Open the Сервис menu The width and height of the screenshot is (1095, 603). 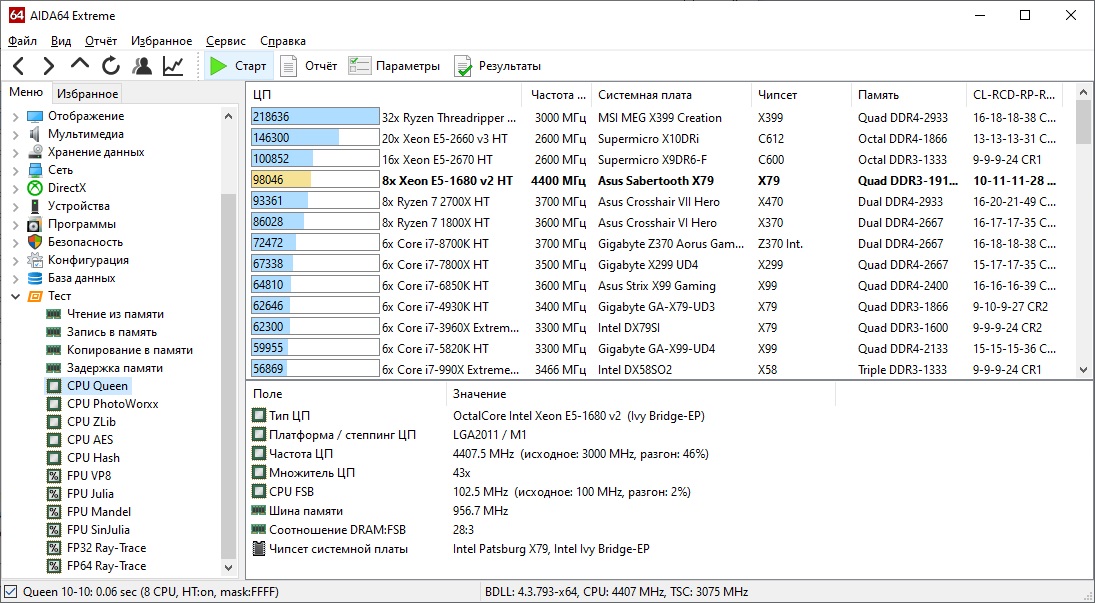point(226,41)
